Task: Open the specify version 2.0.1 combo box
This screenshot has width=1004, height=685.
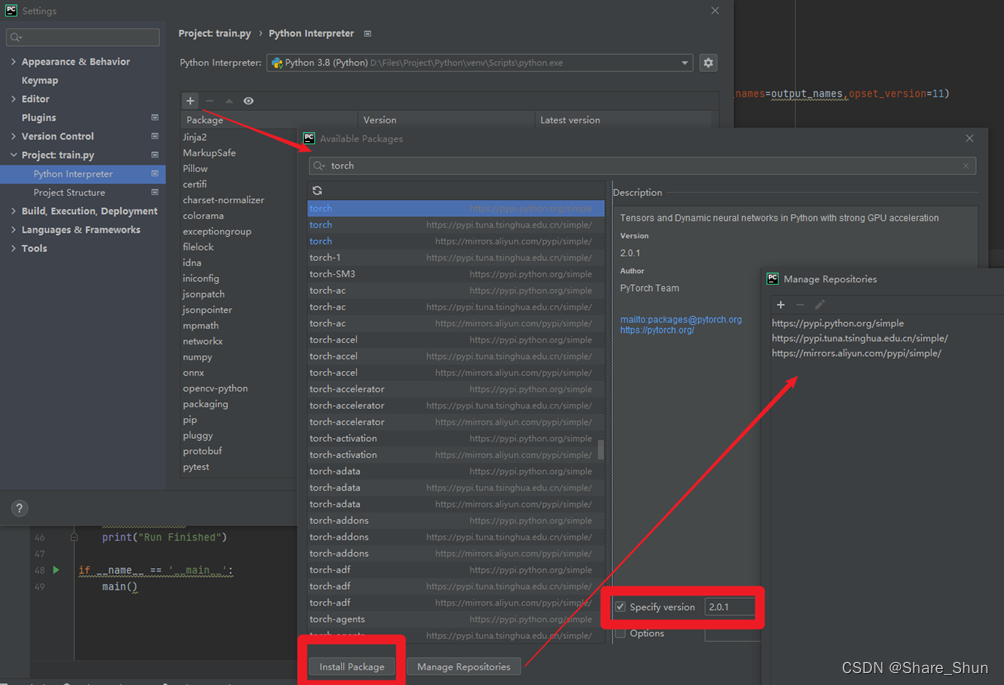Action: point(731,607)
